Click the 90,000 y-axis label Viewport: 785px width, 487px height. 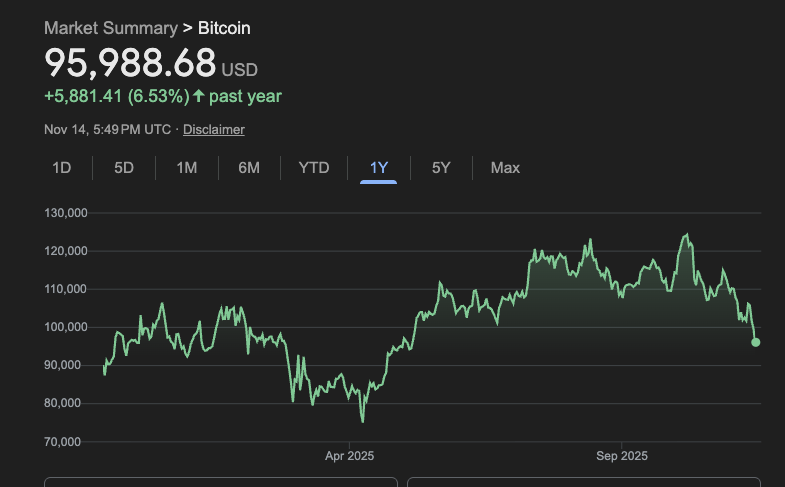[x=62, y=365]
